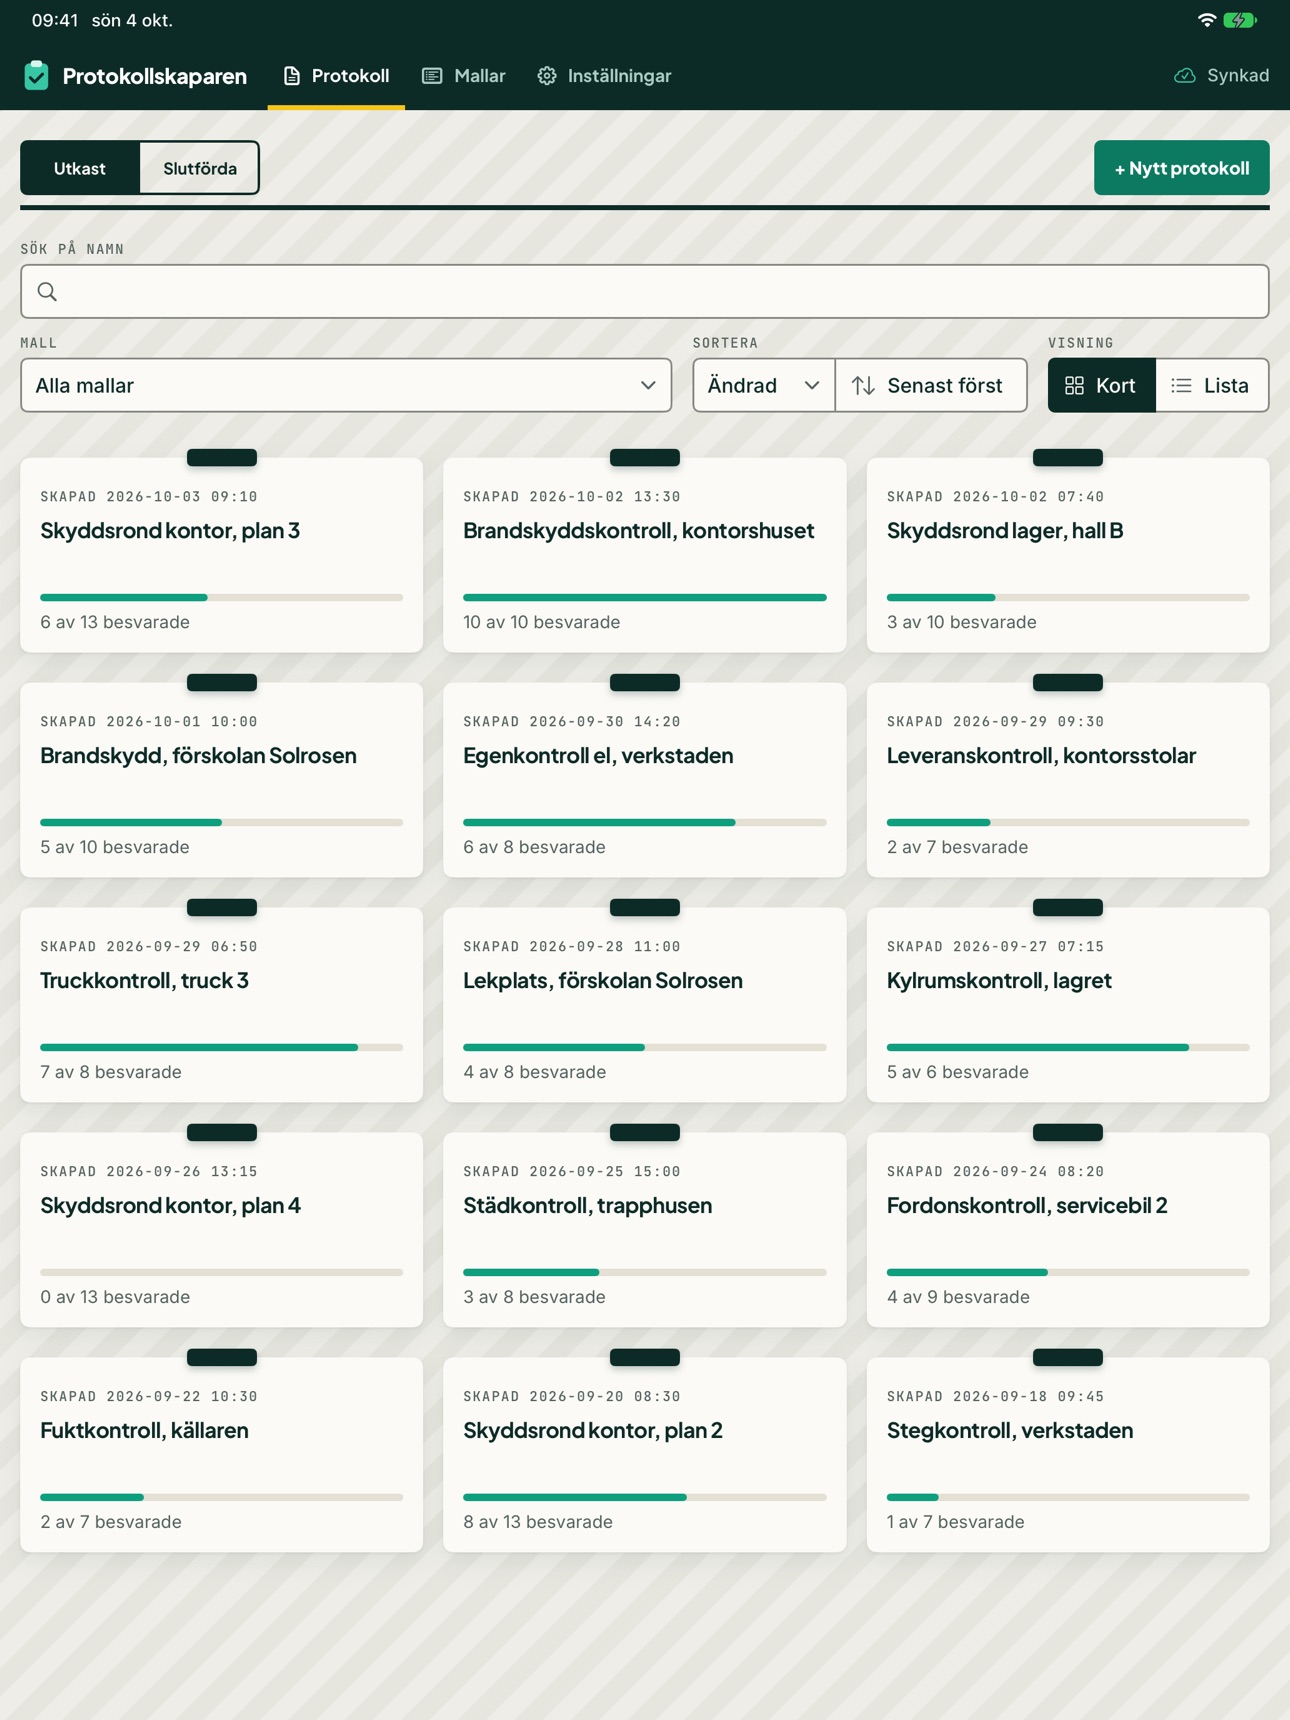Screen dimensions: 1290x1720
Task: Open the Protokoll tab
Action: pyautogui.click(x=336, y=76)
